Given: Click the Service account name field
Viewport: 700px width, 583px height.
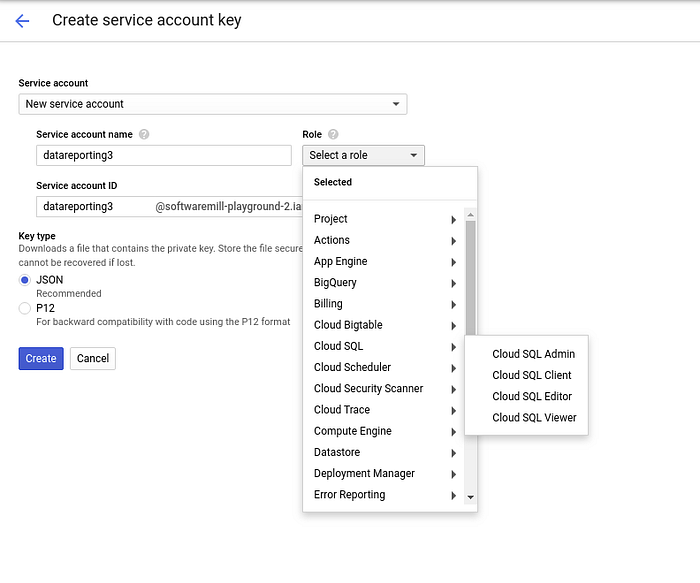Looking at the screenshot, I should [x=163, y=156].
